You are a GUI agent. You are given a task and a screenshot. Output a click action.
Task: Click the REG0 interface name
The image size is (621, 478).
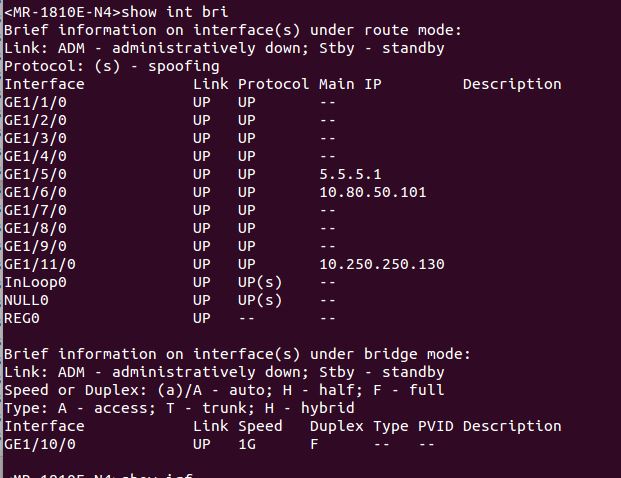click(22, 318)
